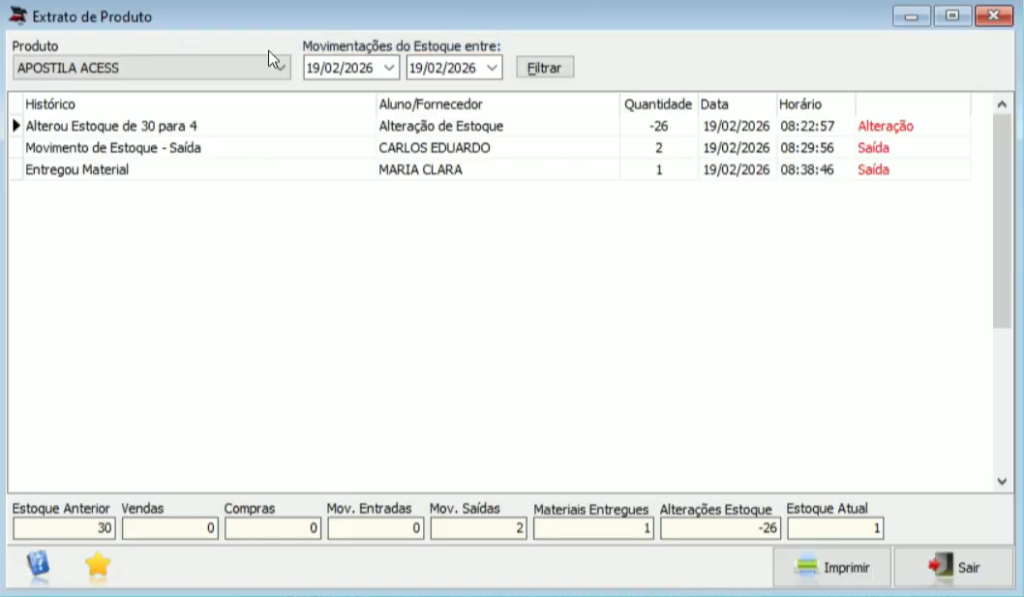Click the Mov. Saídas field

[x=479, y=528]
